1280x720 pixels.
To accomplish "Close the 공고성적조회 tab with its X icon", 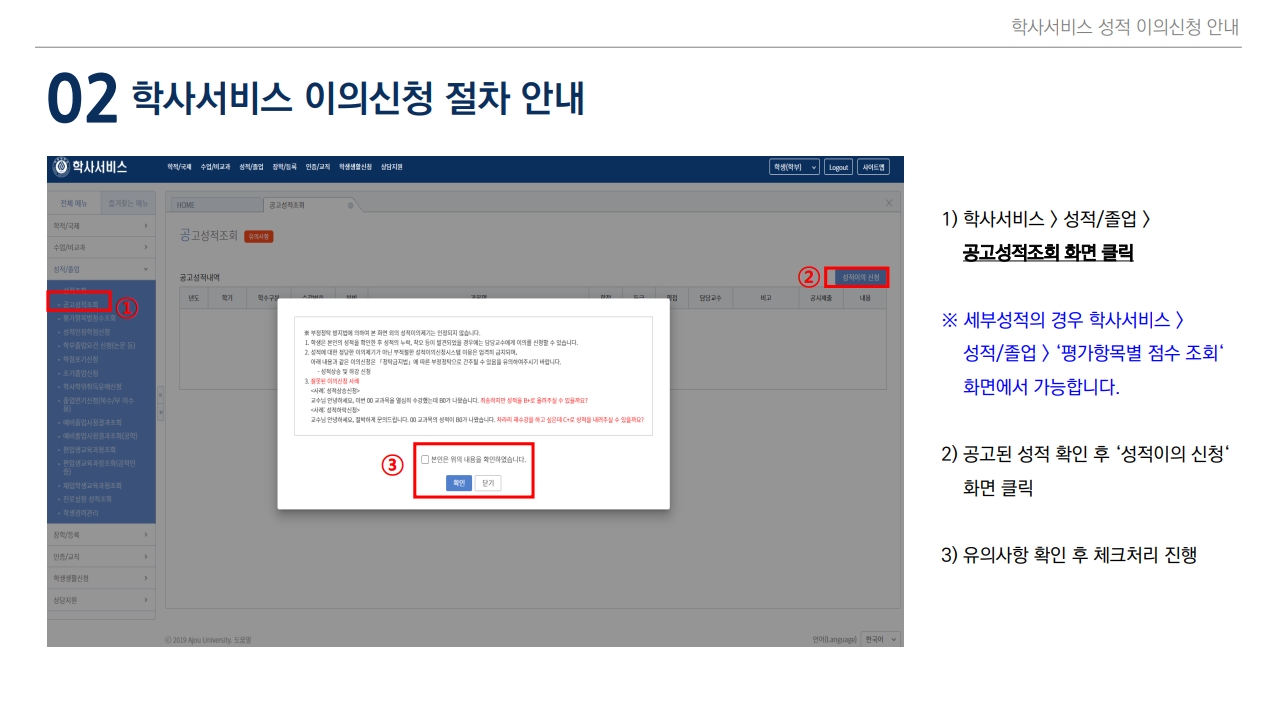I will pyautogui.click(x=350, y=205).
